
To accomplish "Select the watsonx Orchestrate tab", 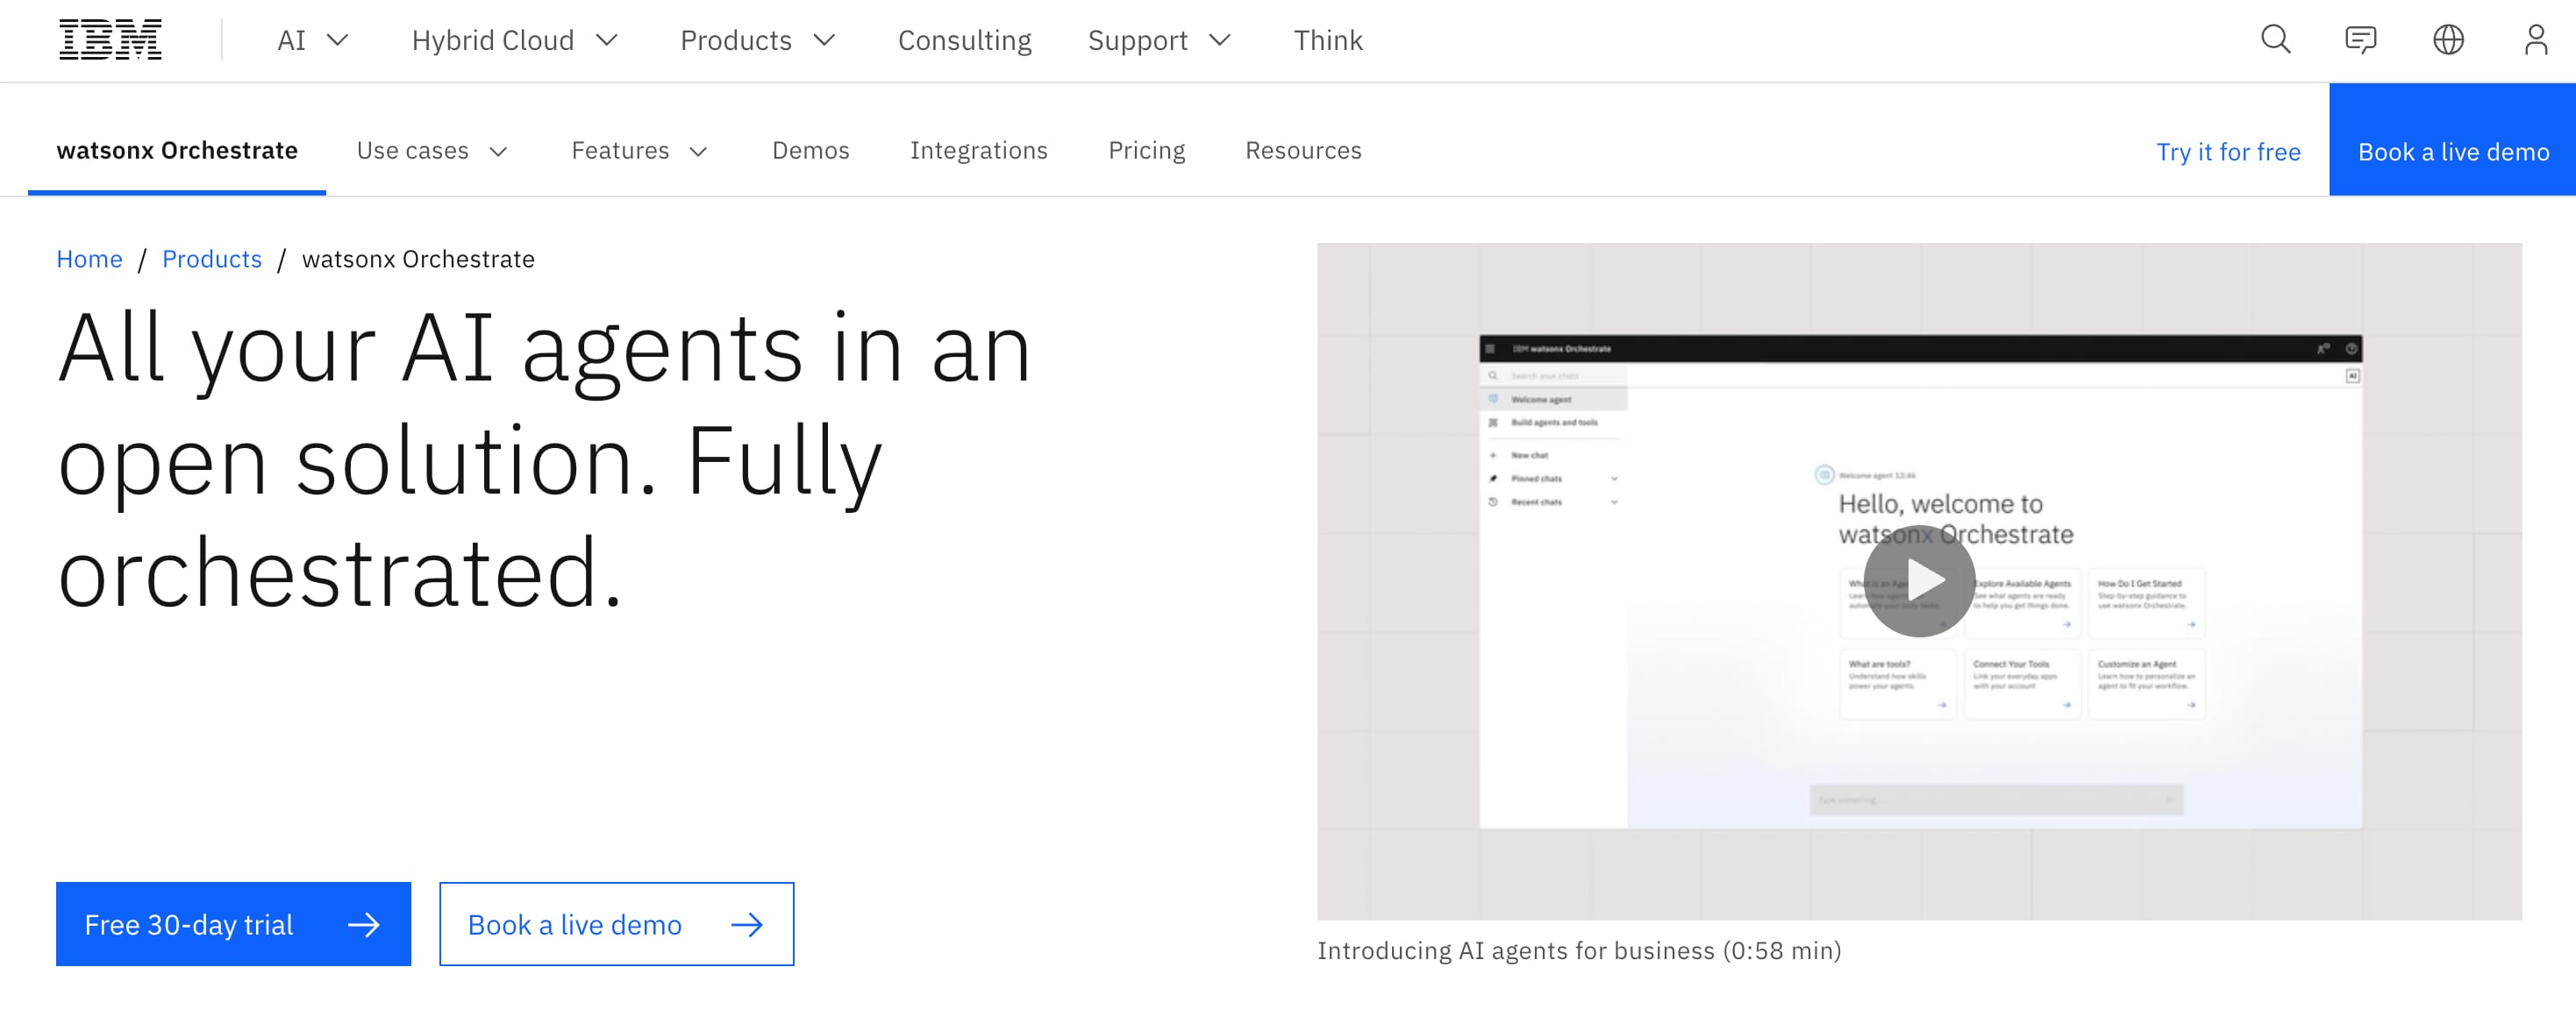I will coord(177,150).
